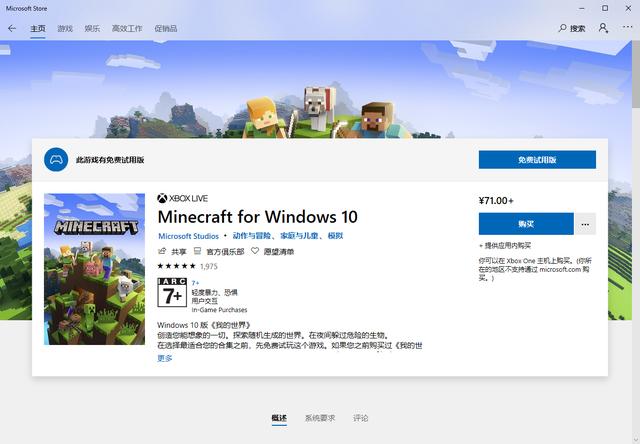This screenshot has height=444, width=640.
Task: Click the 用户交互 descriptor text
Action: click(x=204, y=301)
